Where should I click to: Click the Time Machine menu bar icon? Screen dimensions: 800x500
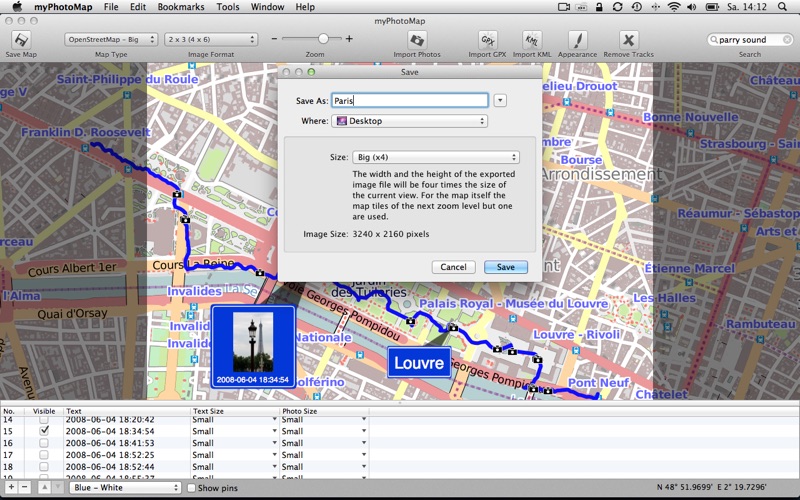636,7
